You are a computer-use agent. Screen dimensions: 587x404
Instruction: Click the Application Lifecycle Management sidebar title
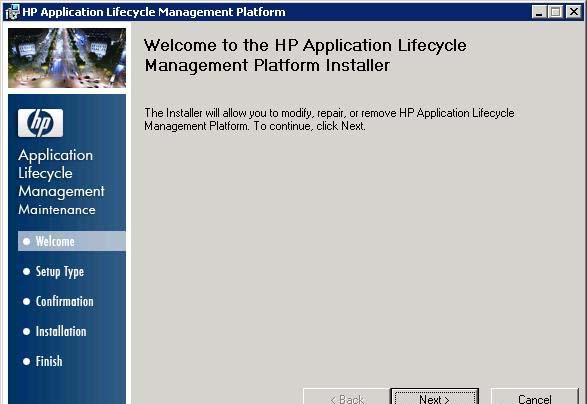[61, 173]
